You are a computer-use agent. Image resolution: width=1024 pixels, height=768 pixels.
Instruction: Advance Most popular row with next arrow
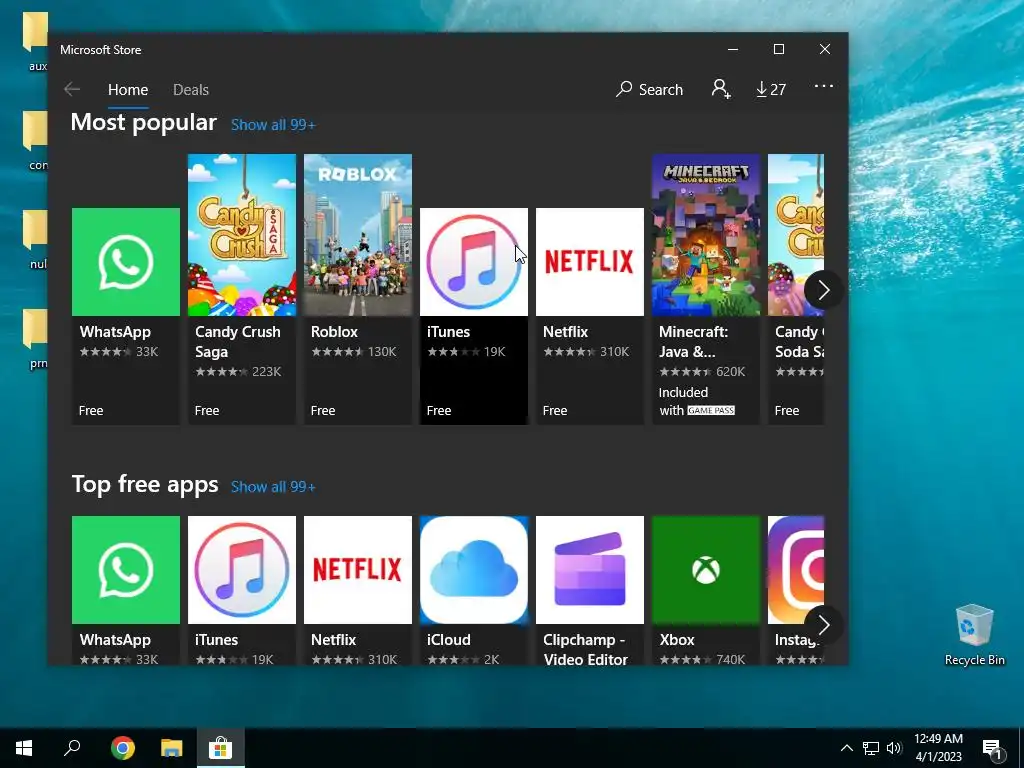point(823,290)
